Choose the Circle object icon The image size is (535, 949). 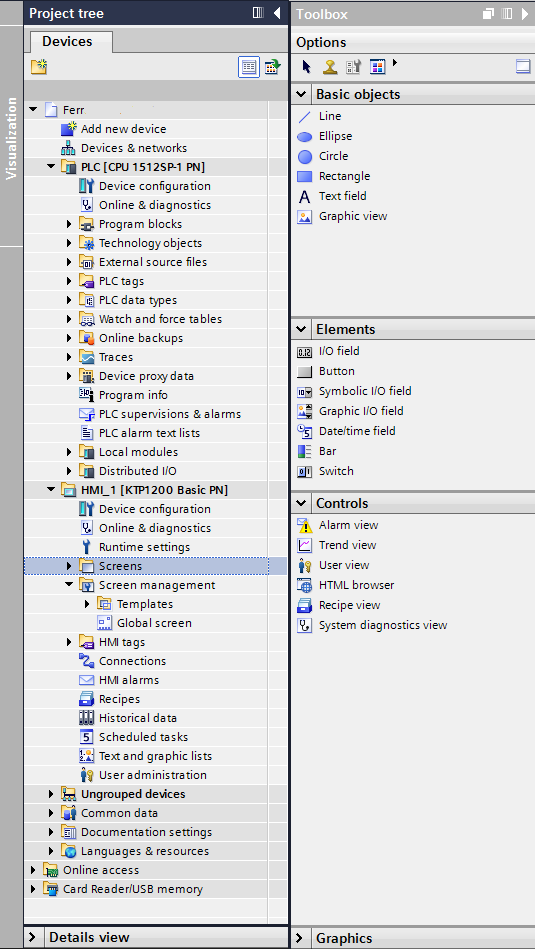pyautogui.click(x=304, y=156)
